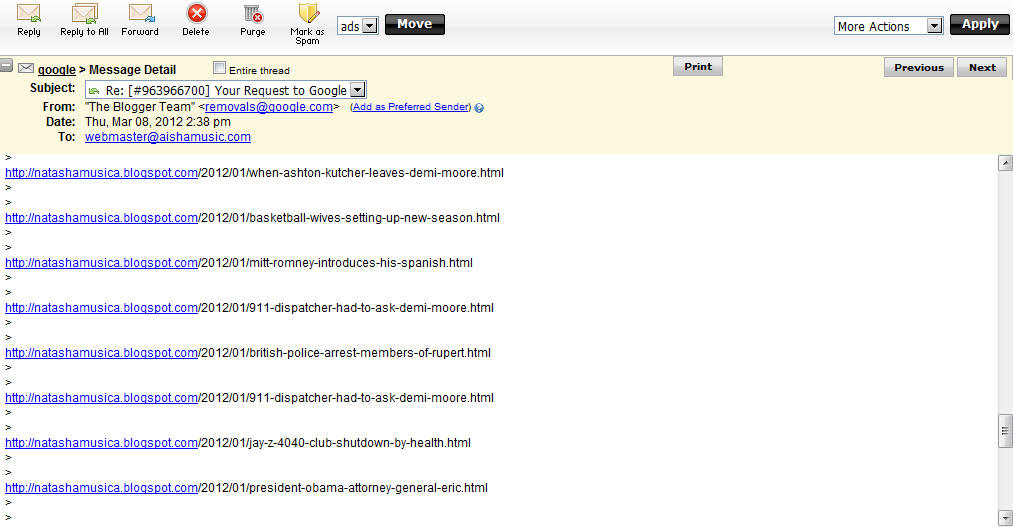Open the jay-z-4040-club-shutdown-by-health link
This screenshot has height=527, width=1013.
pos(101,443)
